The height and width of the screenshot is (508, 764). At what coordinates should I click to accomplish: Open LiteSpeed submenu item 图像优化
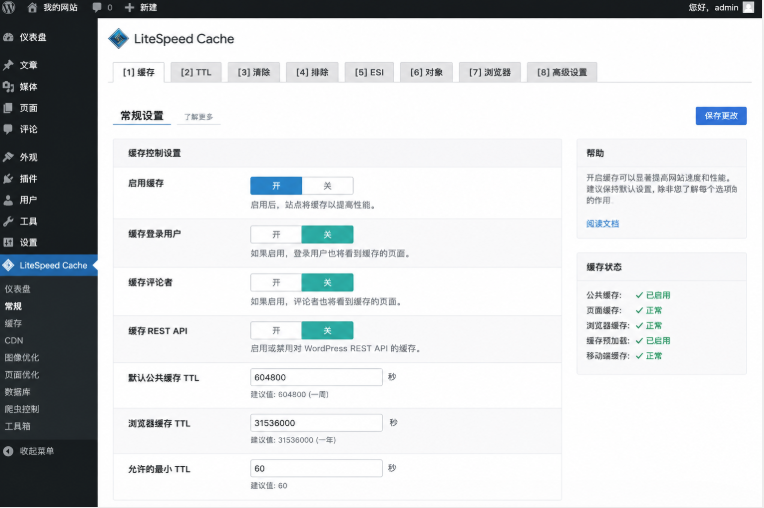coord(22,357)
